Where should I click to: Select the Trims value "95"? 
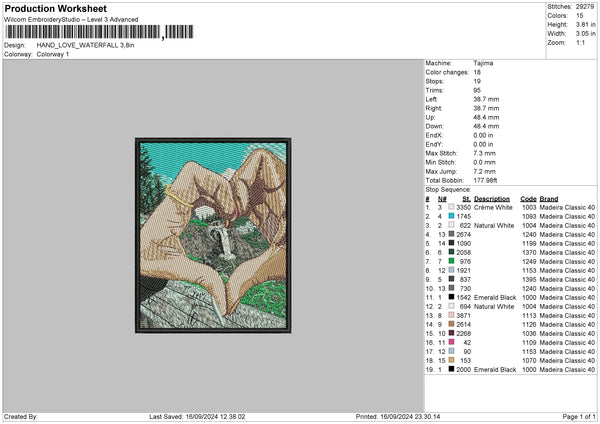pos(477,90)
